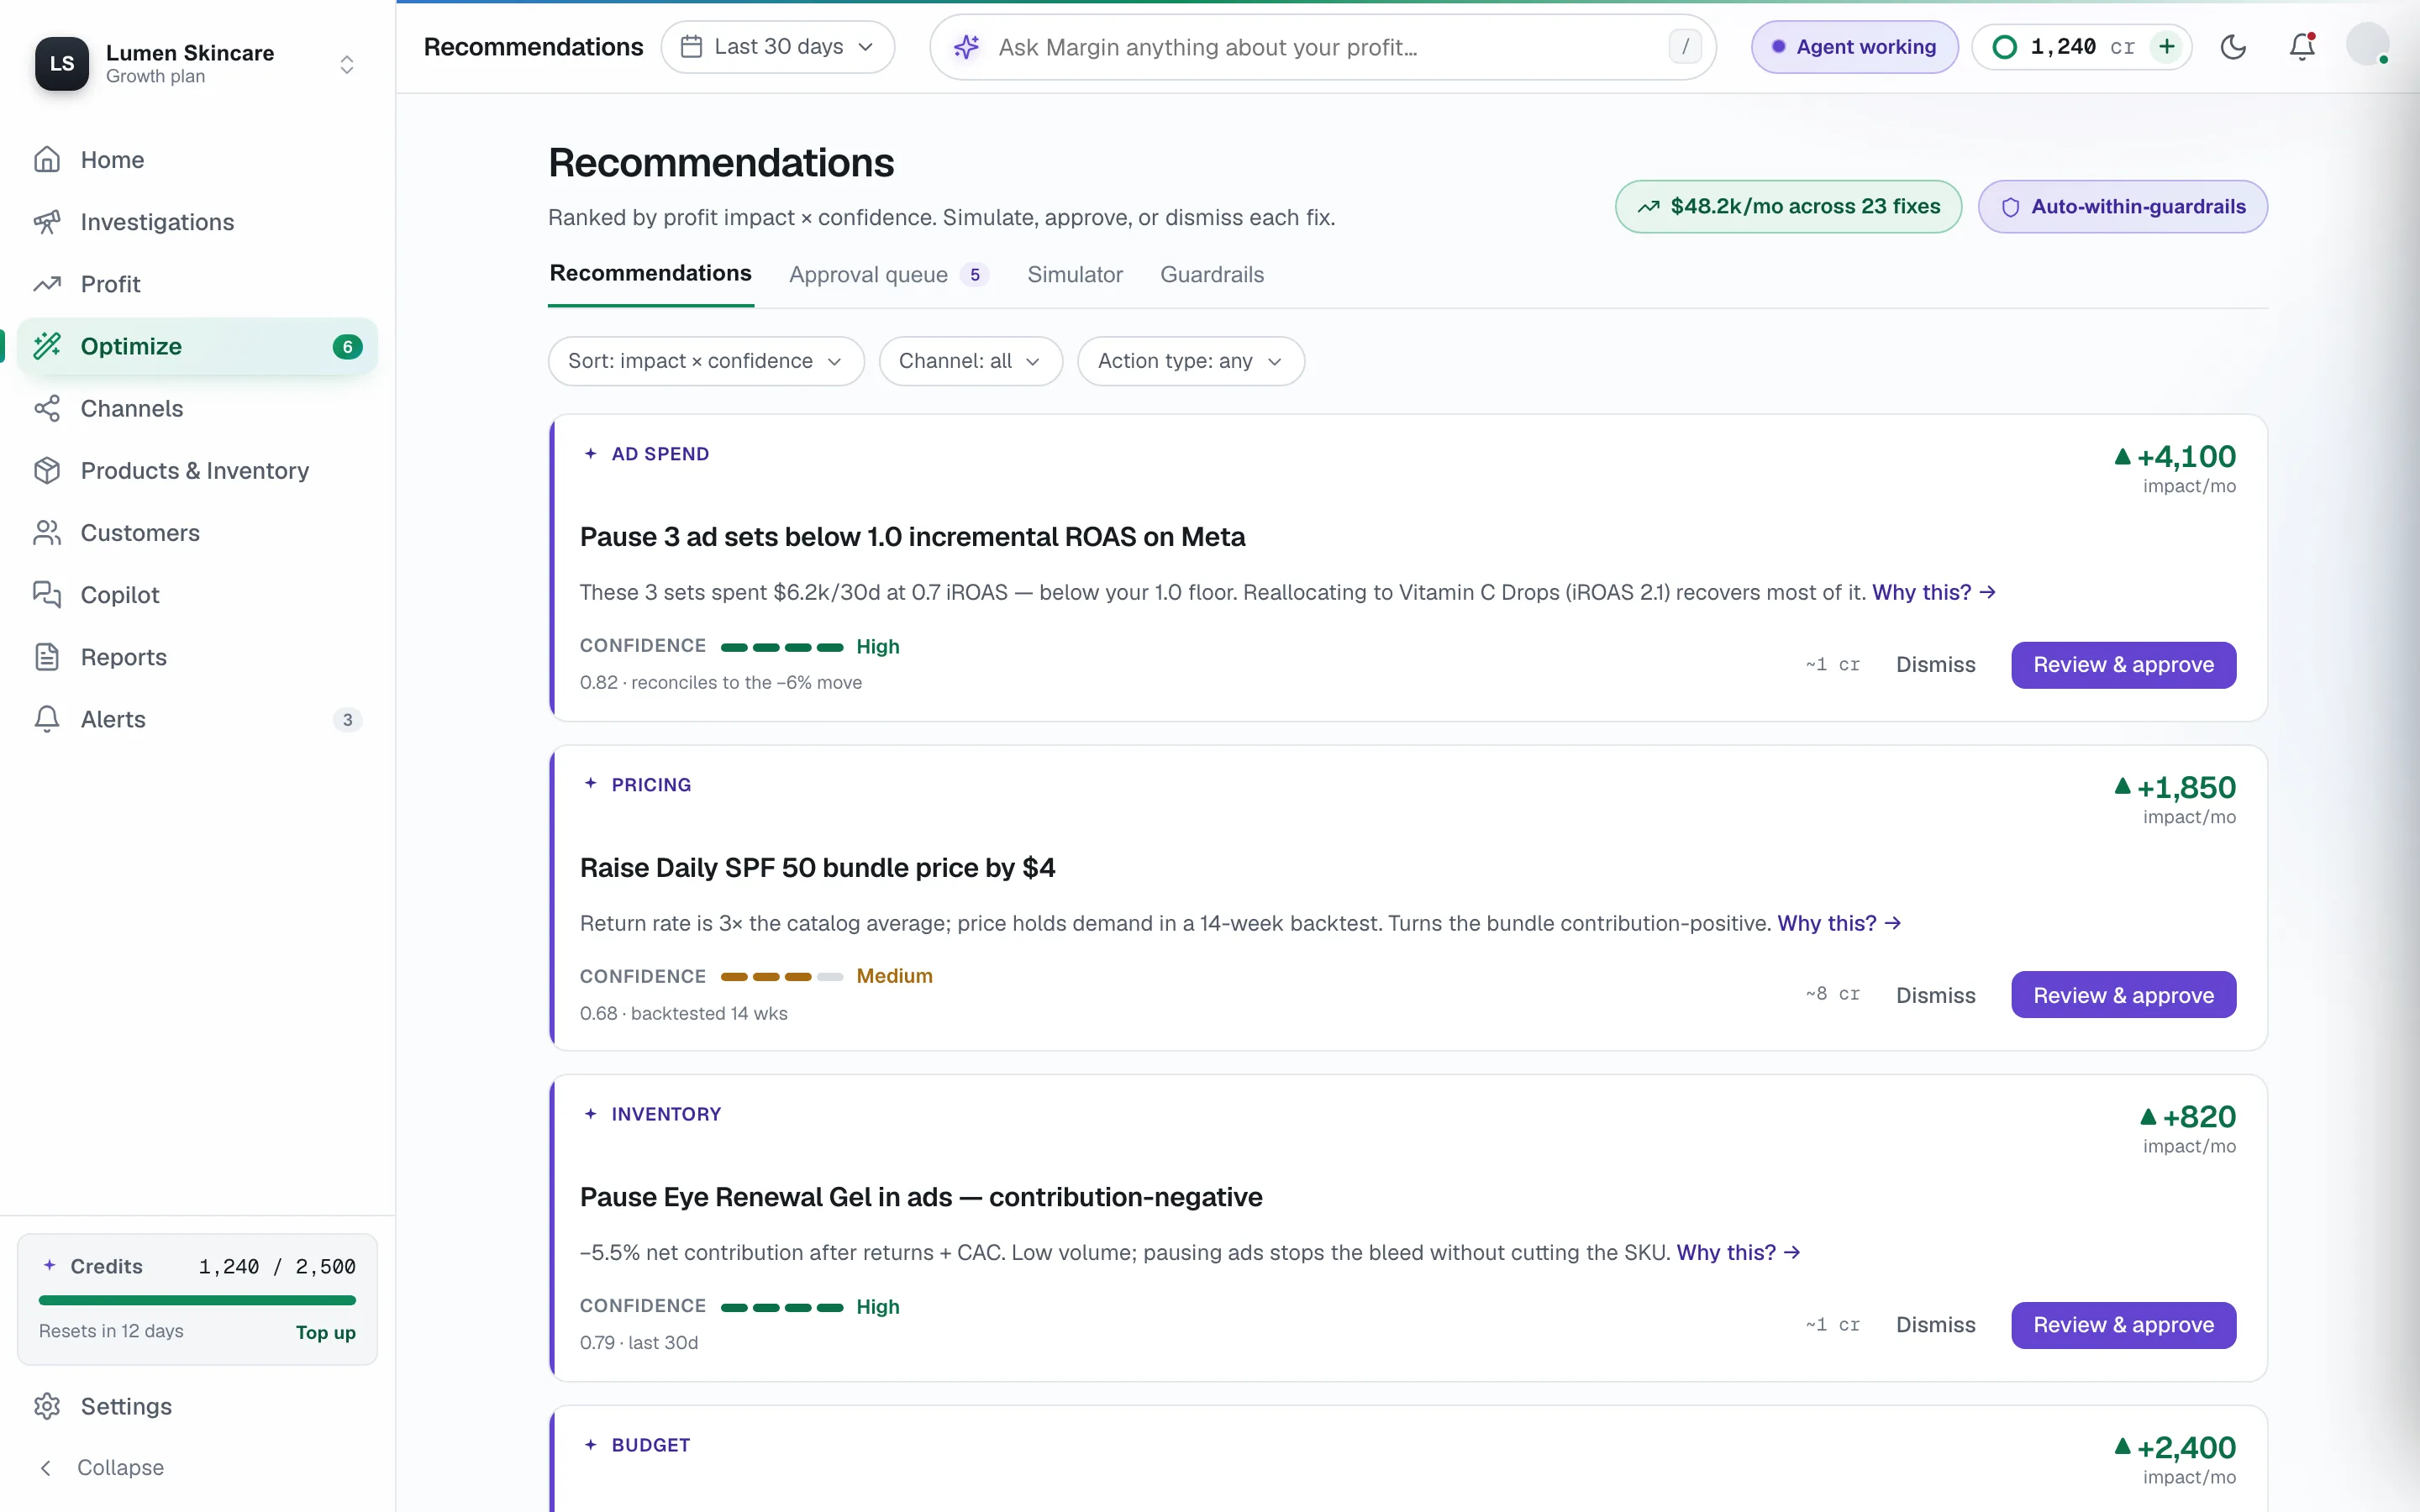This screenshot has height=1512, width=2420.
Task: Click the user avatar in top bar
Action: pos(2367,45)
